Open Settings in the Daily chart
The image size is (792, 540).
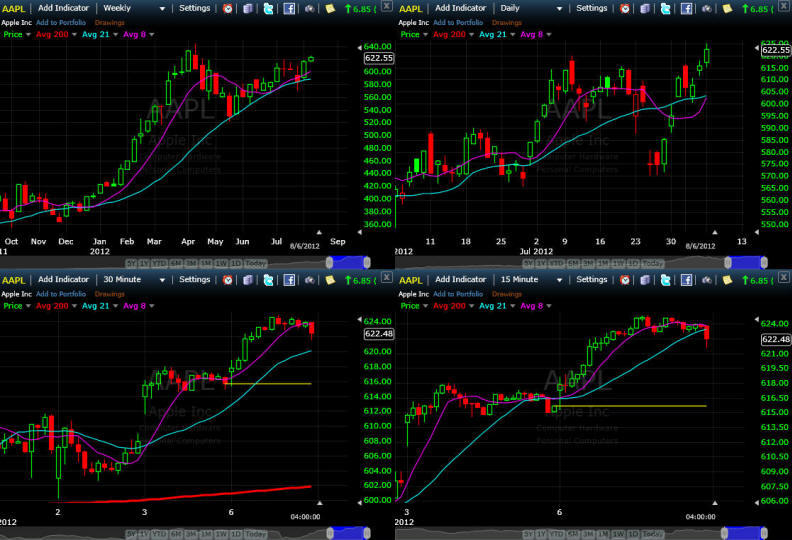coord(591,8)
